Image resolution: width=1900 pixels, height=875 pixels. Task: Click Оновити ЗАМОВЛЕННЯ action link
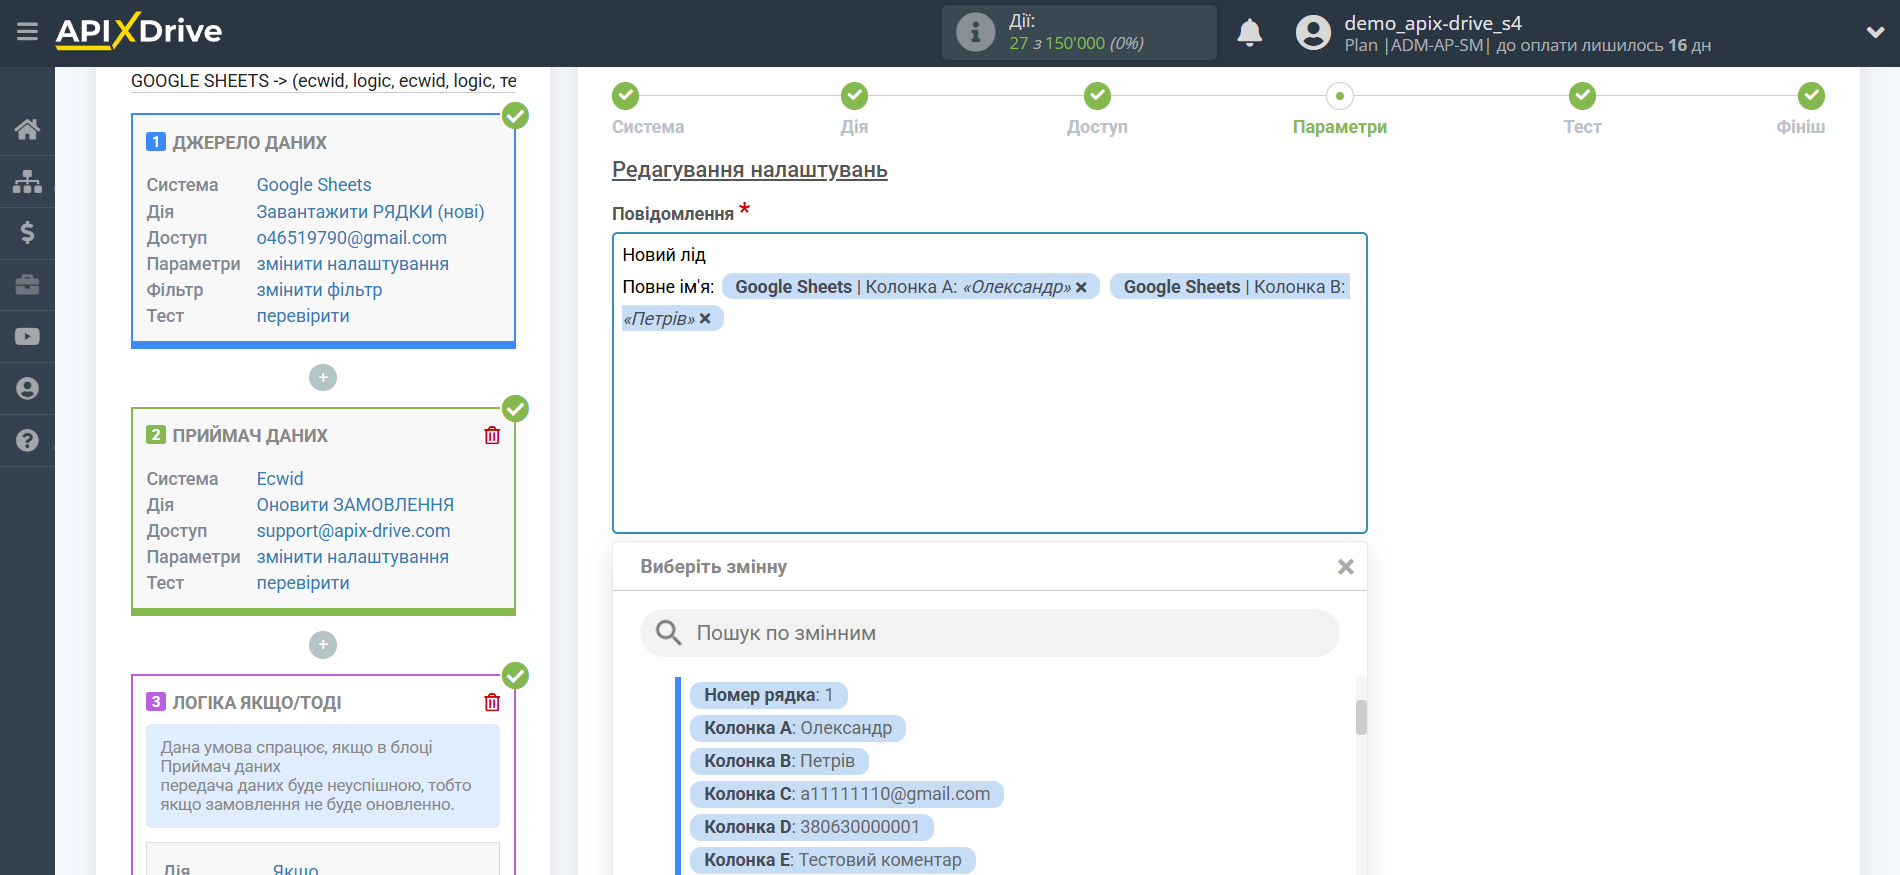(x=355, y=505)
